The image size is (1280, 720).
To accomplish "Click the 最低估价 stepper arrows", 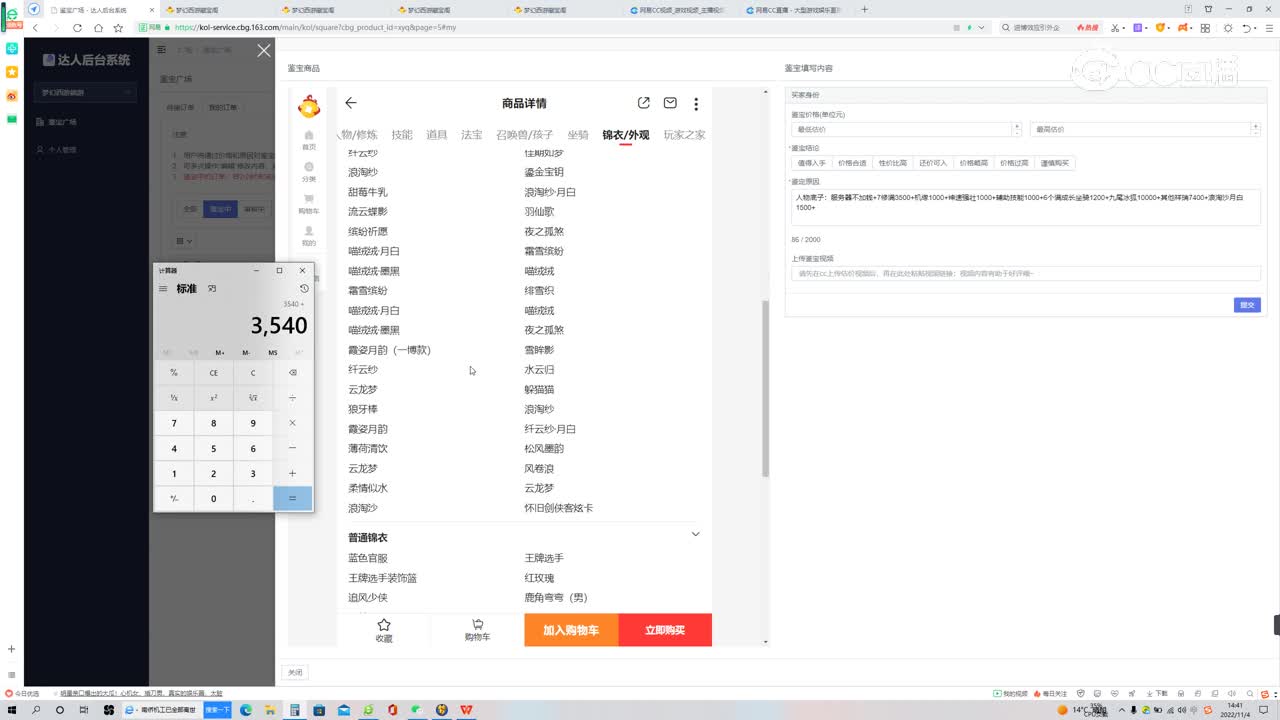I will pyautogui.click(x=1017, y=129).
